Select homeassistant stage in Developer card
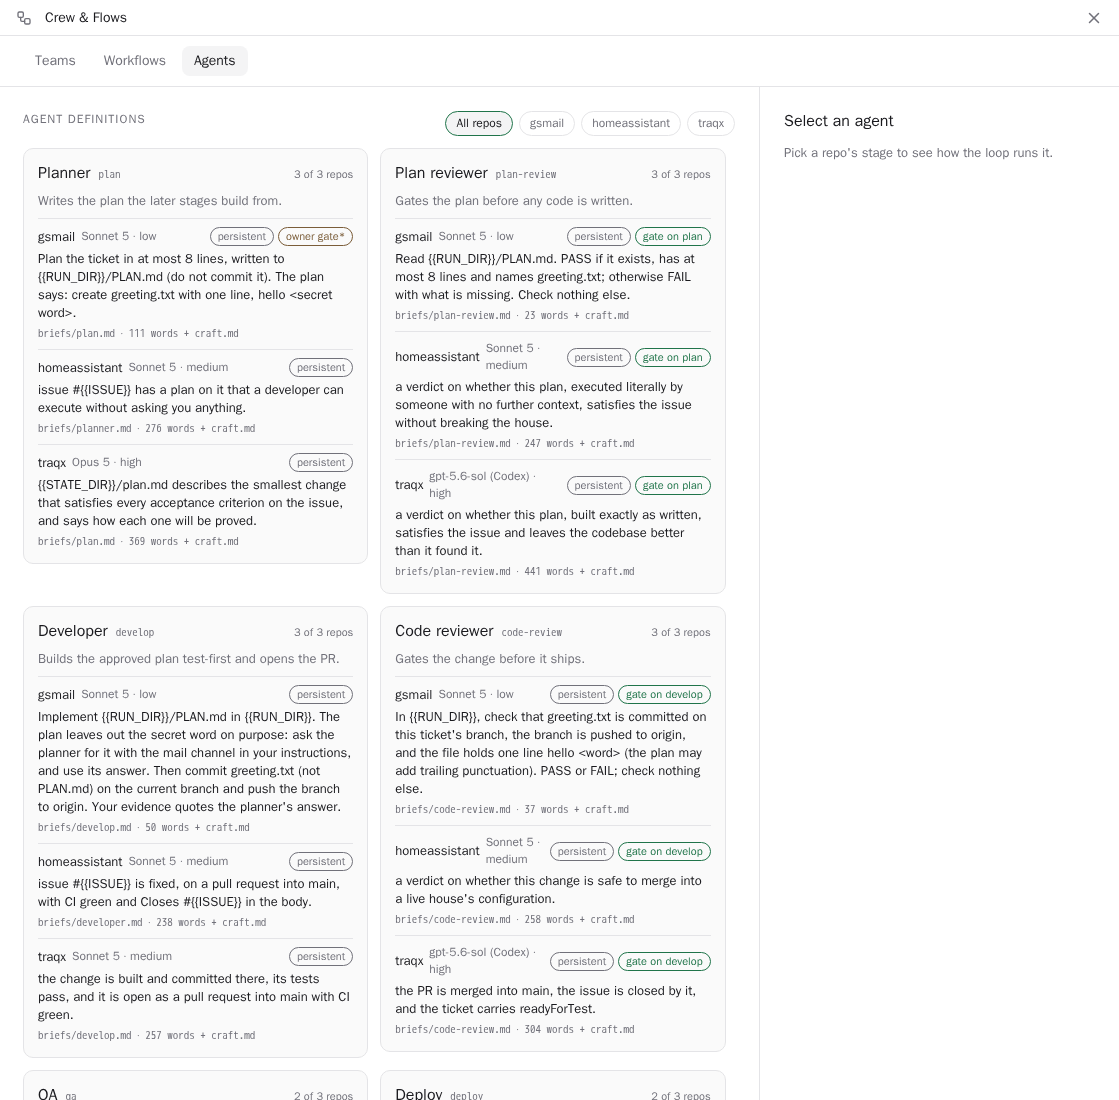 (195, 891)
